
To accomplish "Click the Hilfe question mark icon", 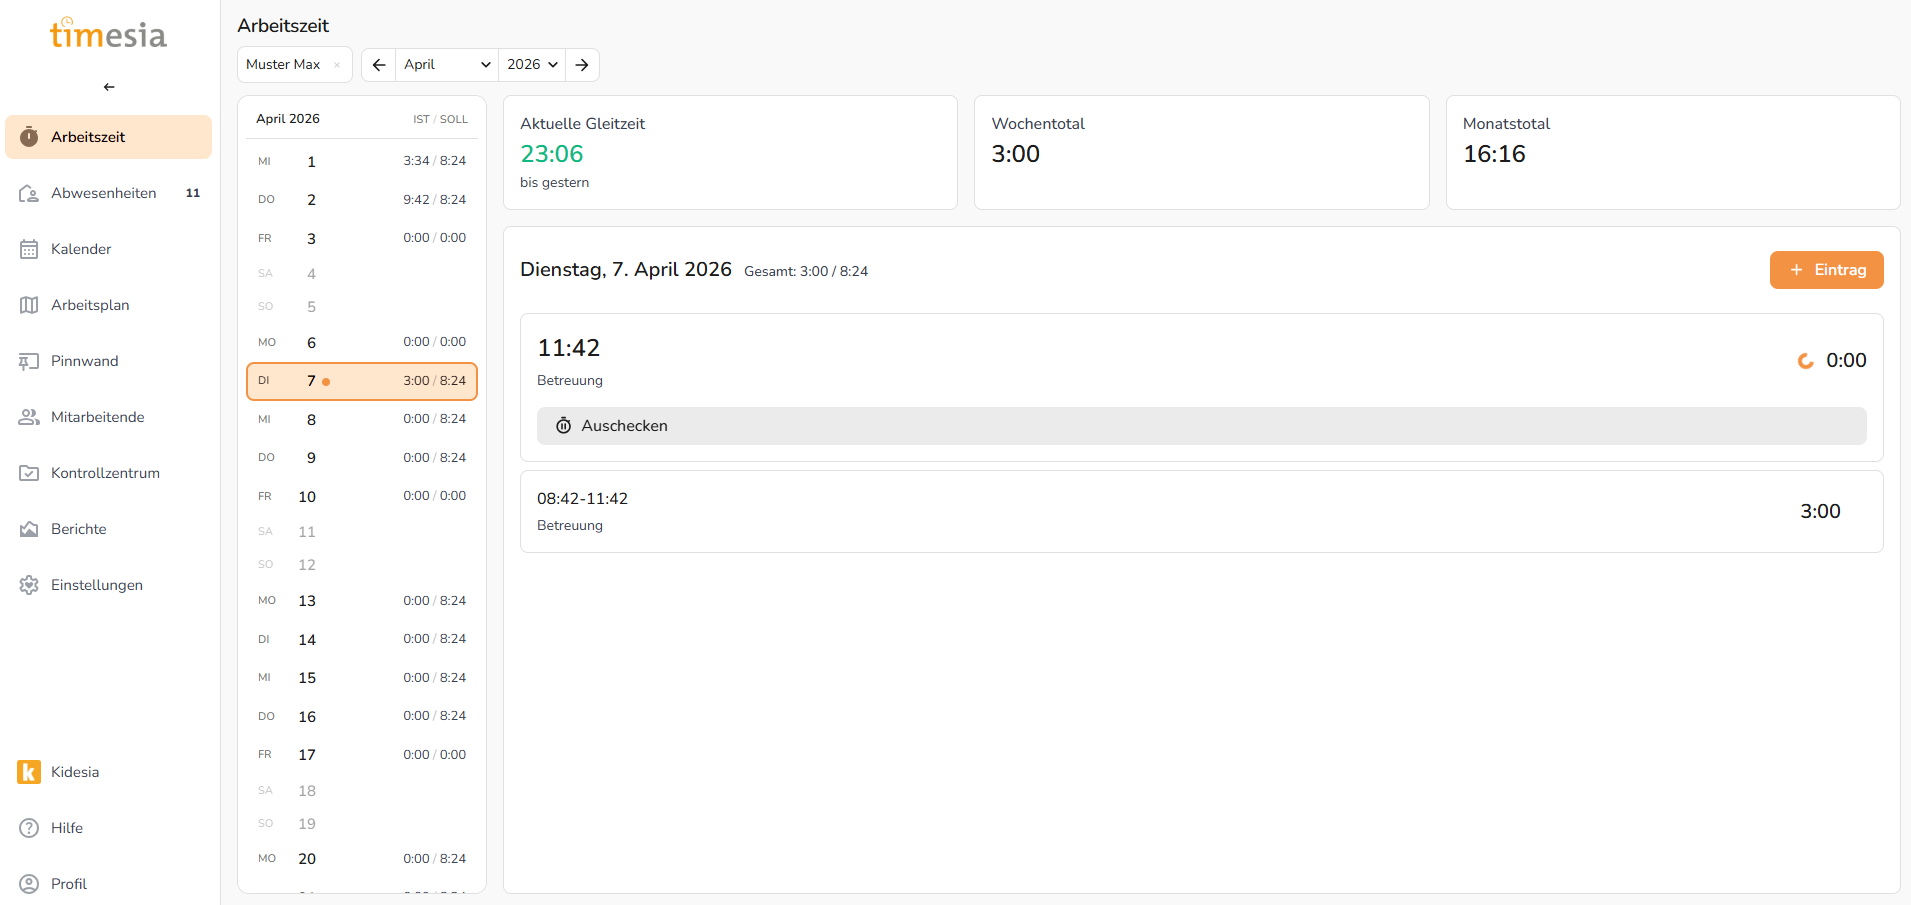I will [29, 828].
